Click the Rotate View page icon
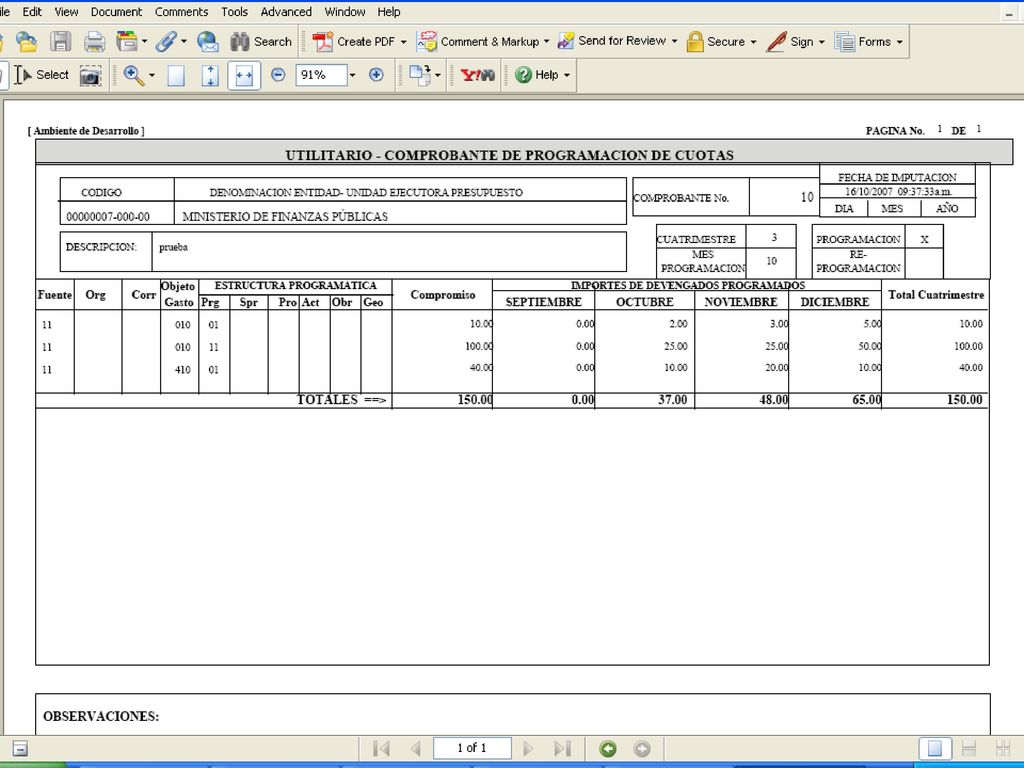Viewport: 1024px width, 768px height. coord(419,74)
